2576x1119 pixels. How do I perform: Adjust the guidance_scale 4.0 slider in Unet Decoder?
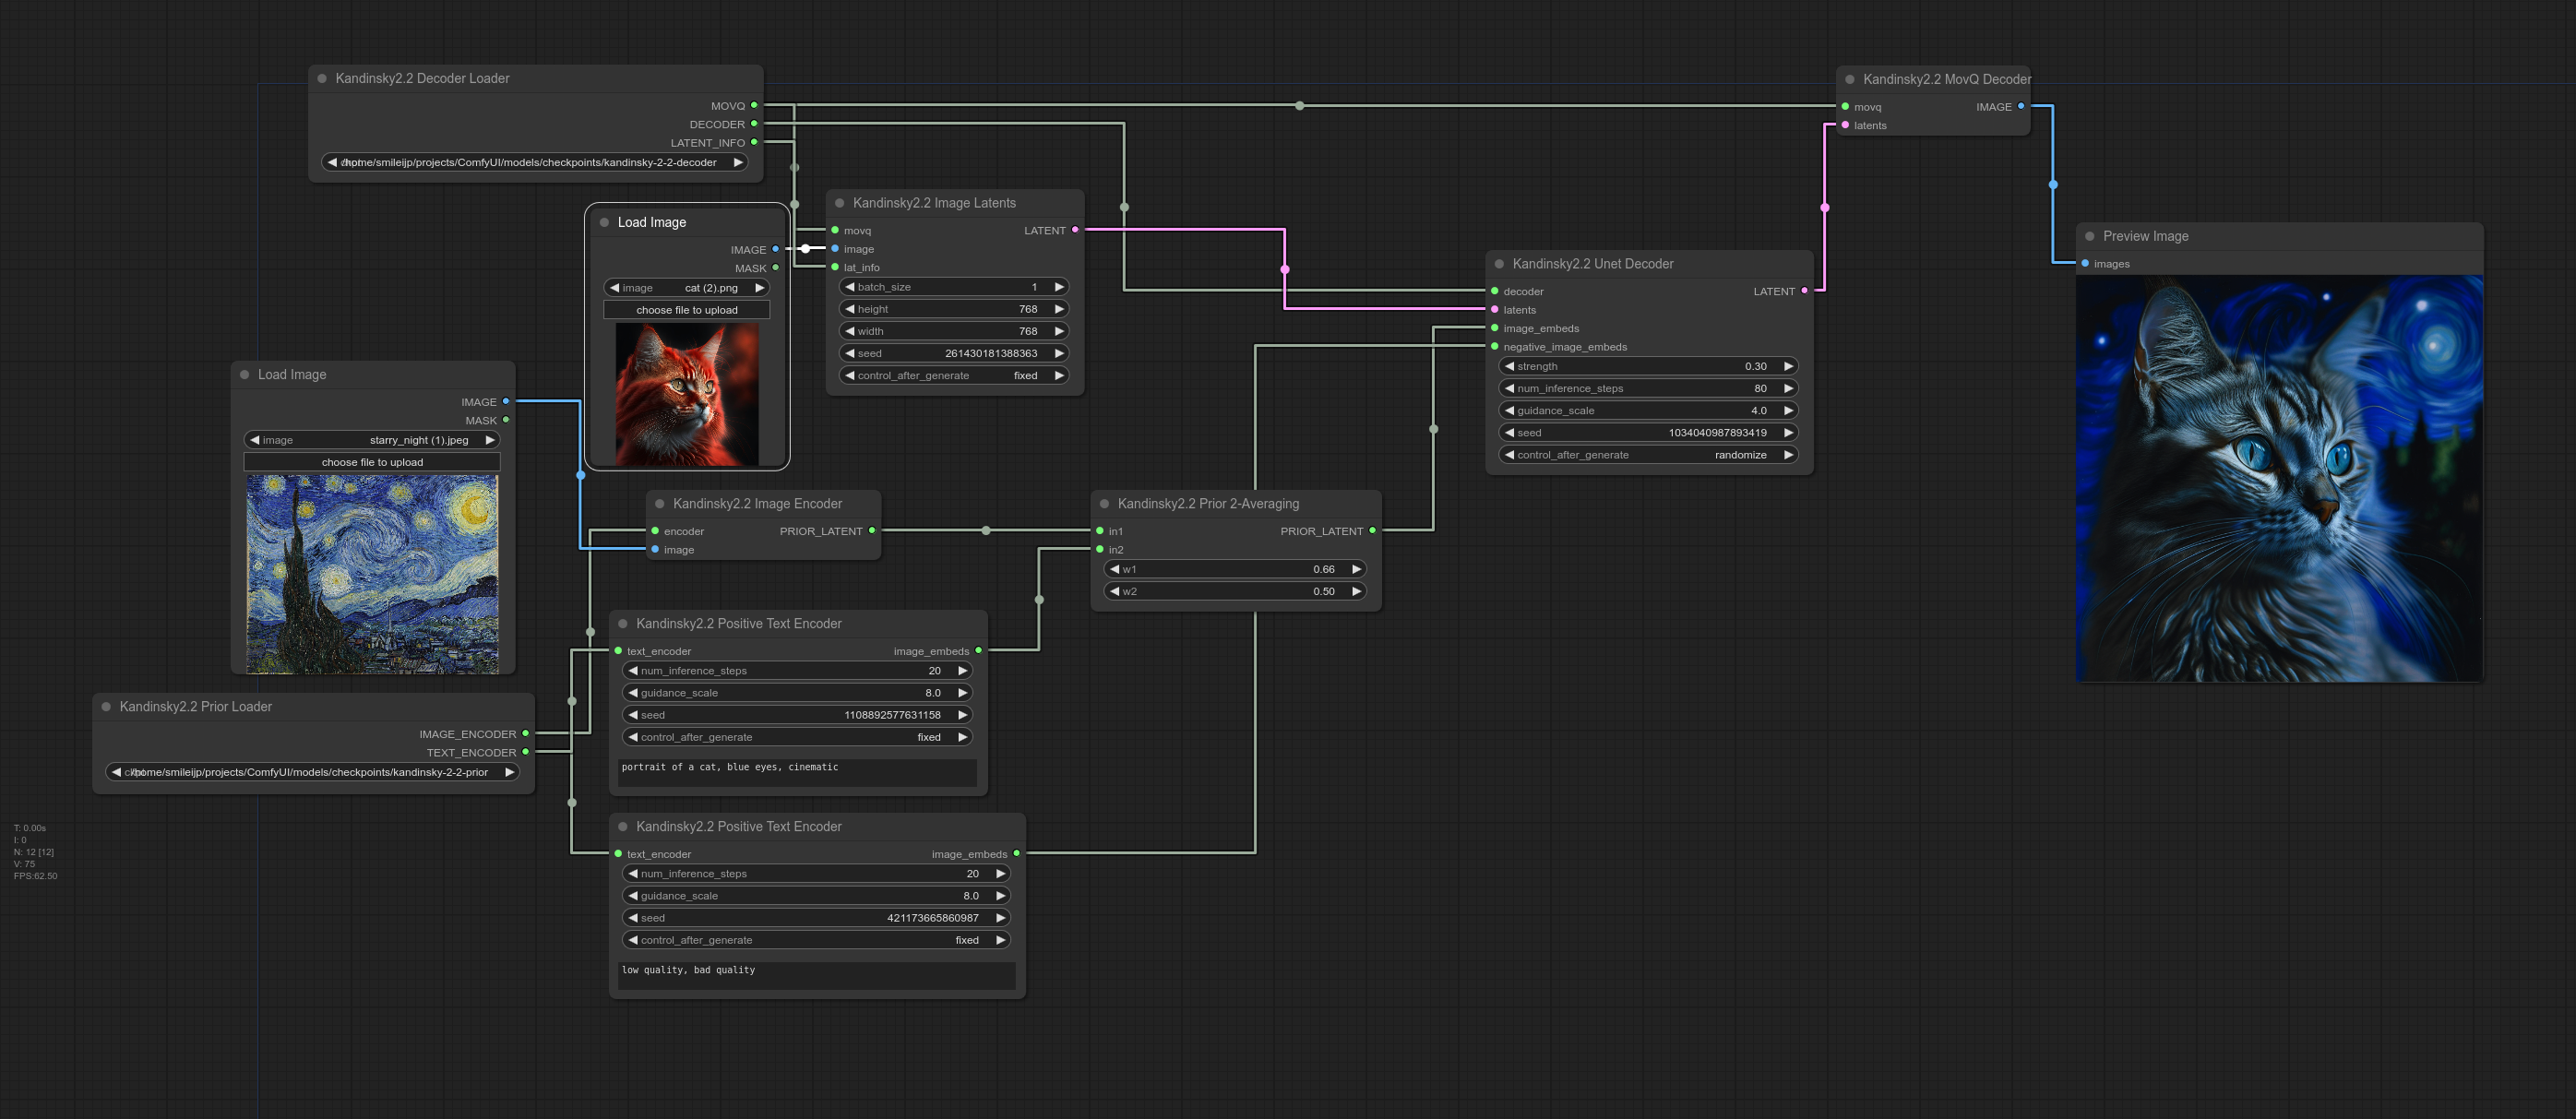1648,411
